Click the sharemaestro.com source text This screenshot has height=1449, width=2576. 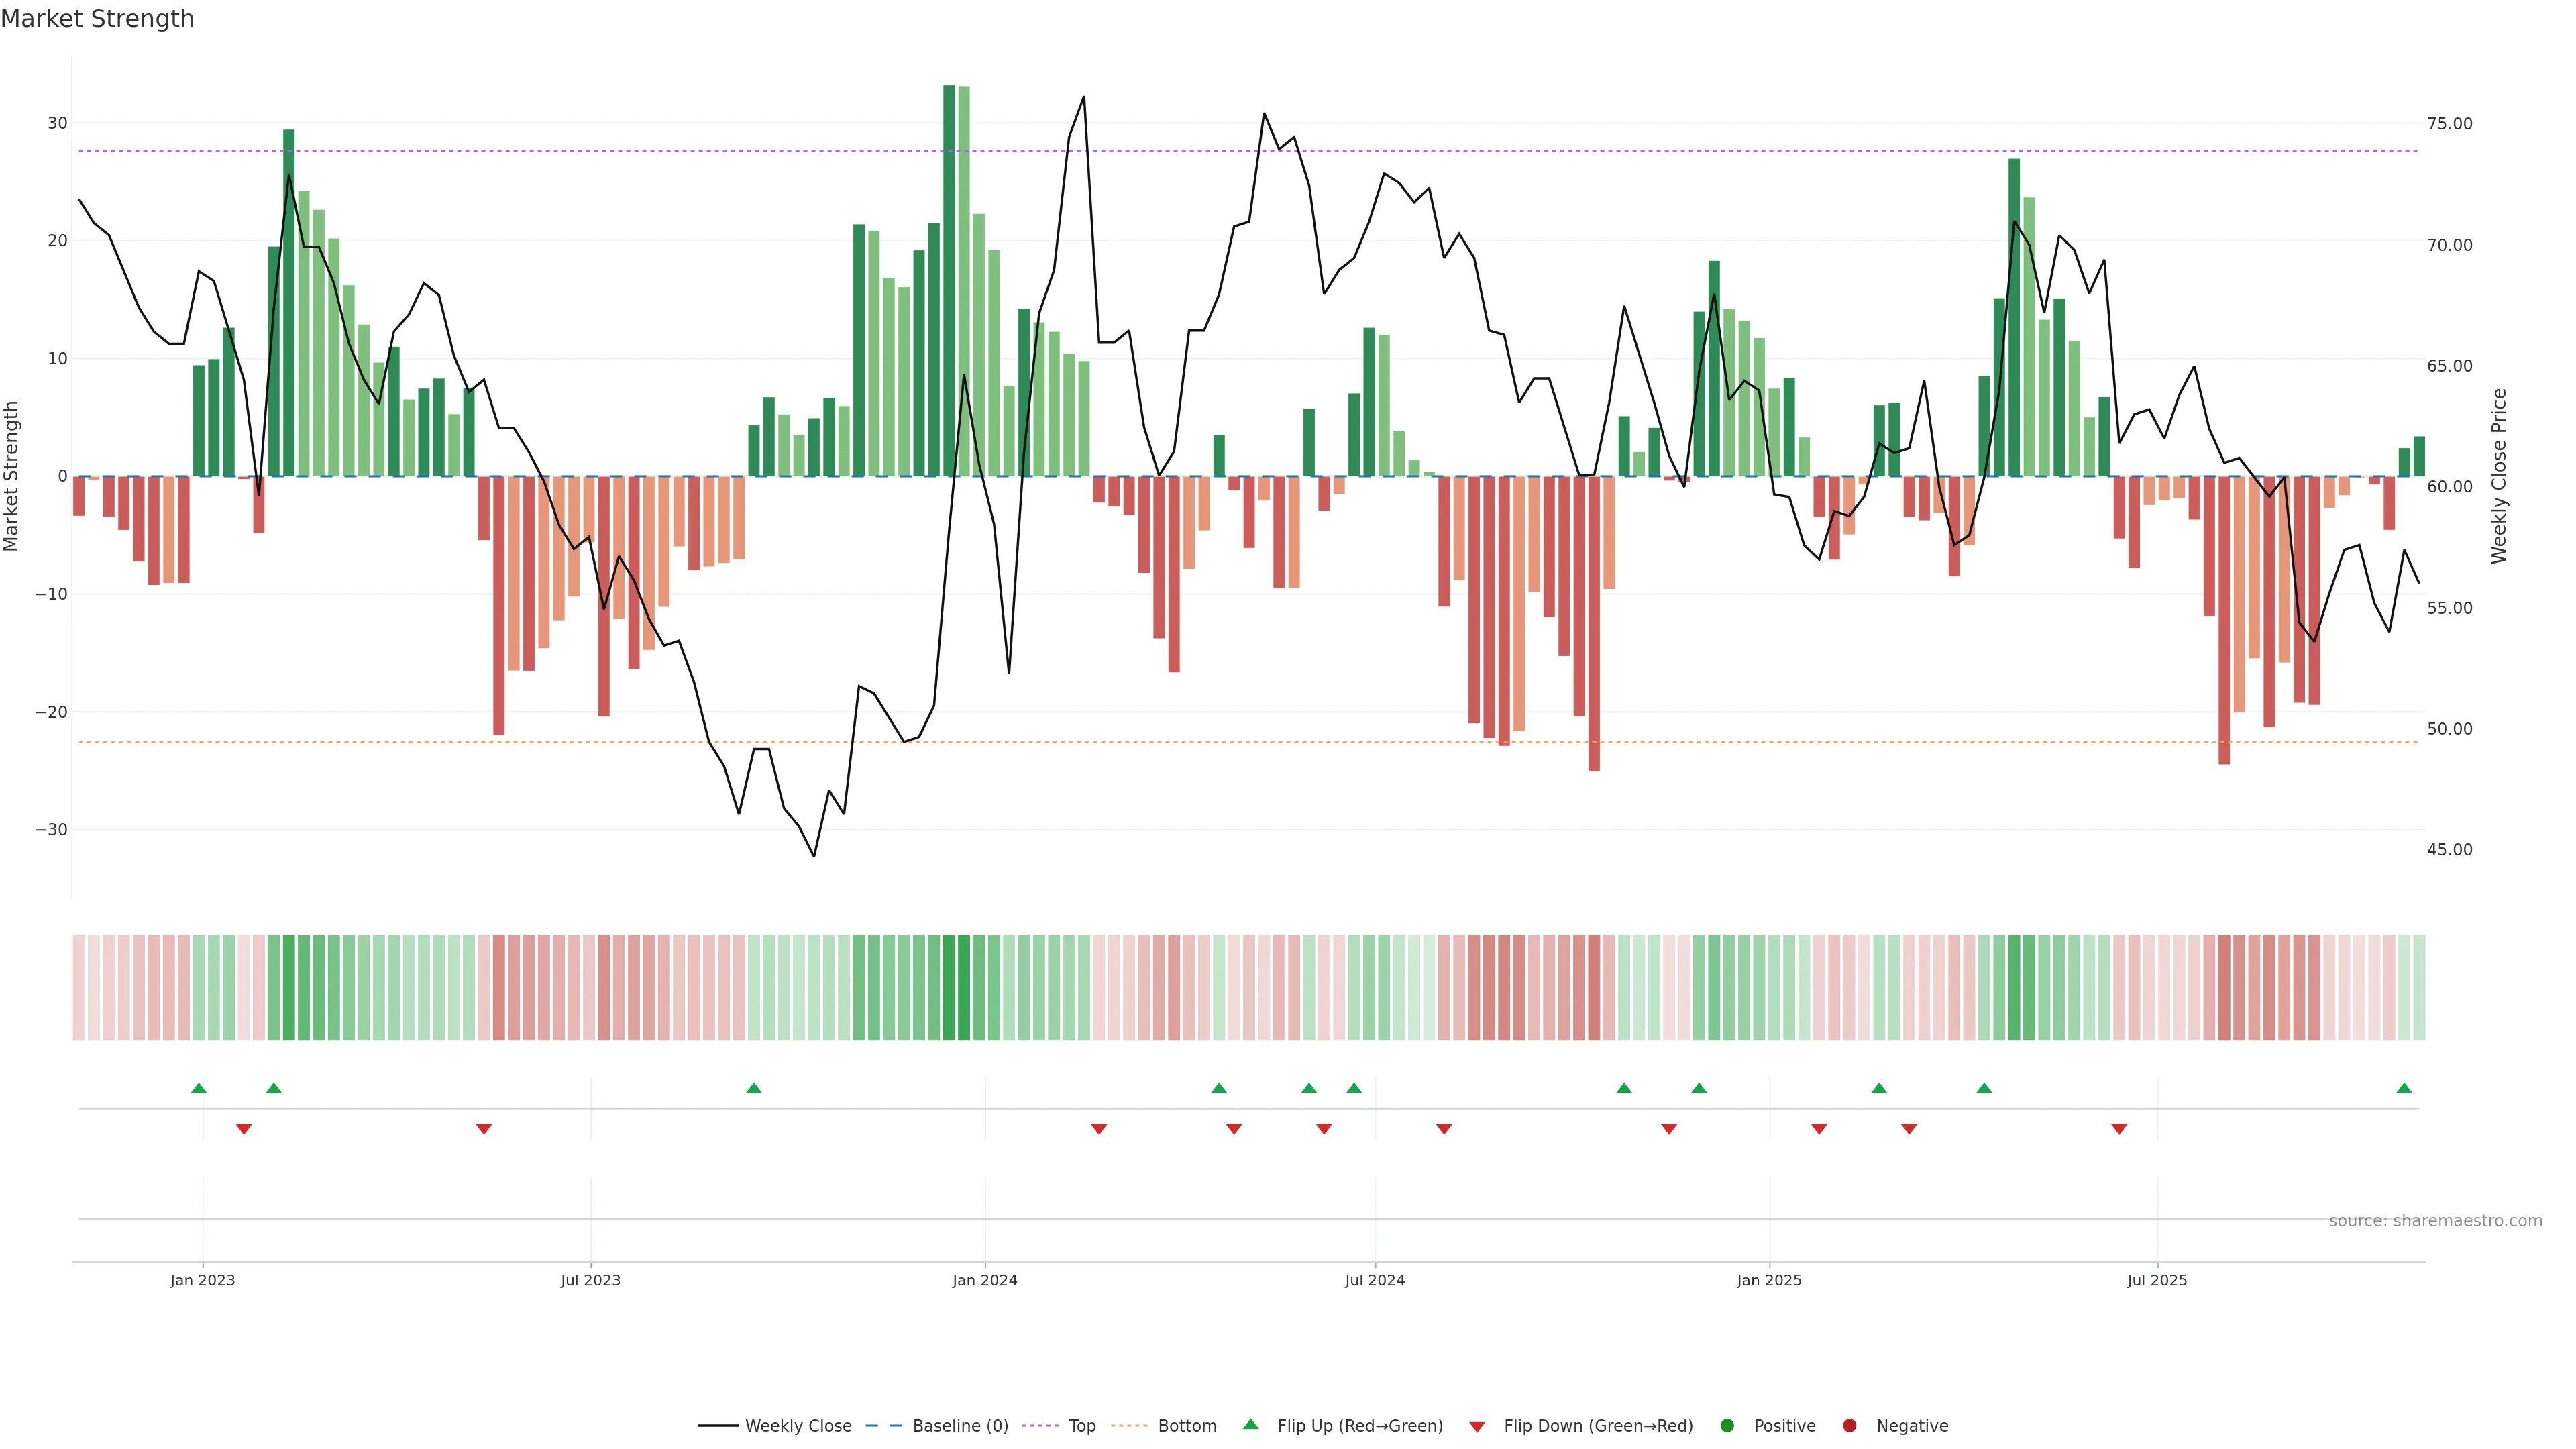[2435, 1221]
